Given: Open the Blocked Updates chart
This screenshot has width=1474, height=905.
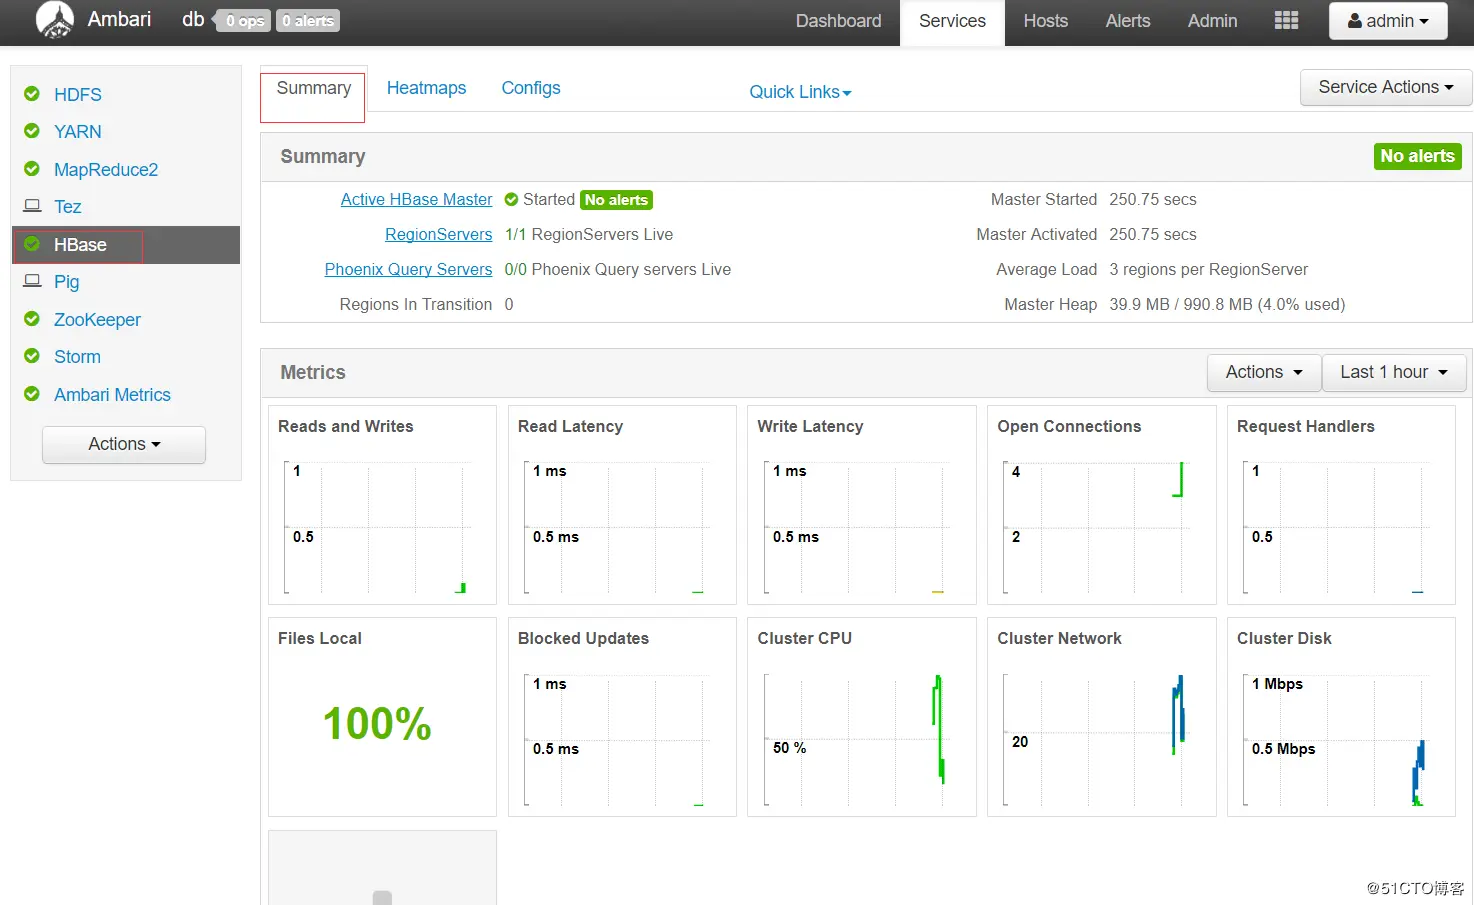Looking at the screenshot, I should click(x=622, y=717).
